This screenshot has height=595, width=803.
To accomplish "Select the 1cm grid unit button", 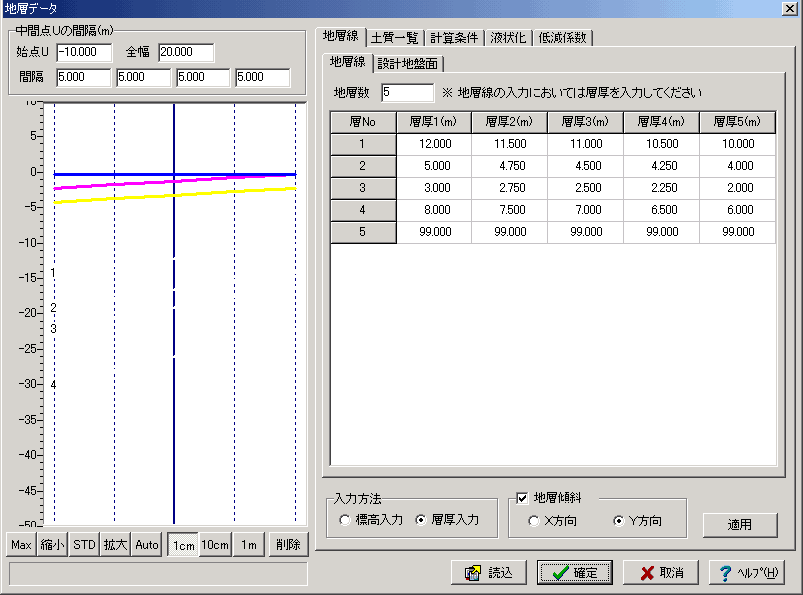I will click(x=181, y=545).
